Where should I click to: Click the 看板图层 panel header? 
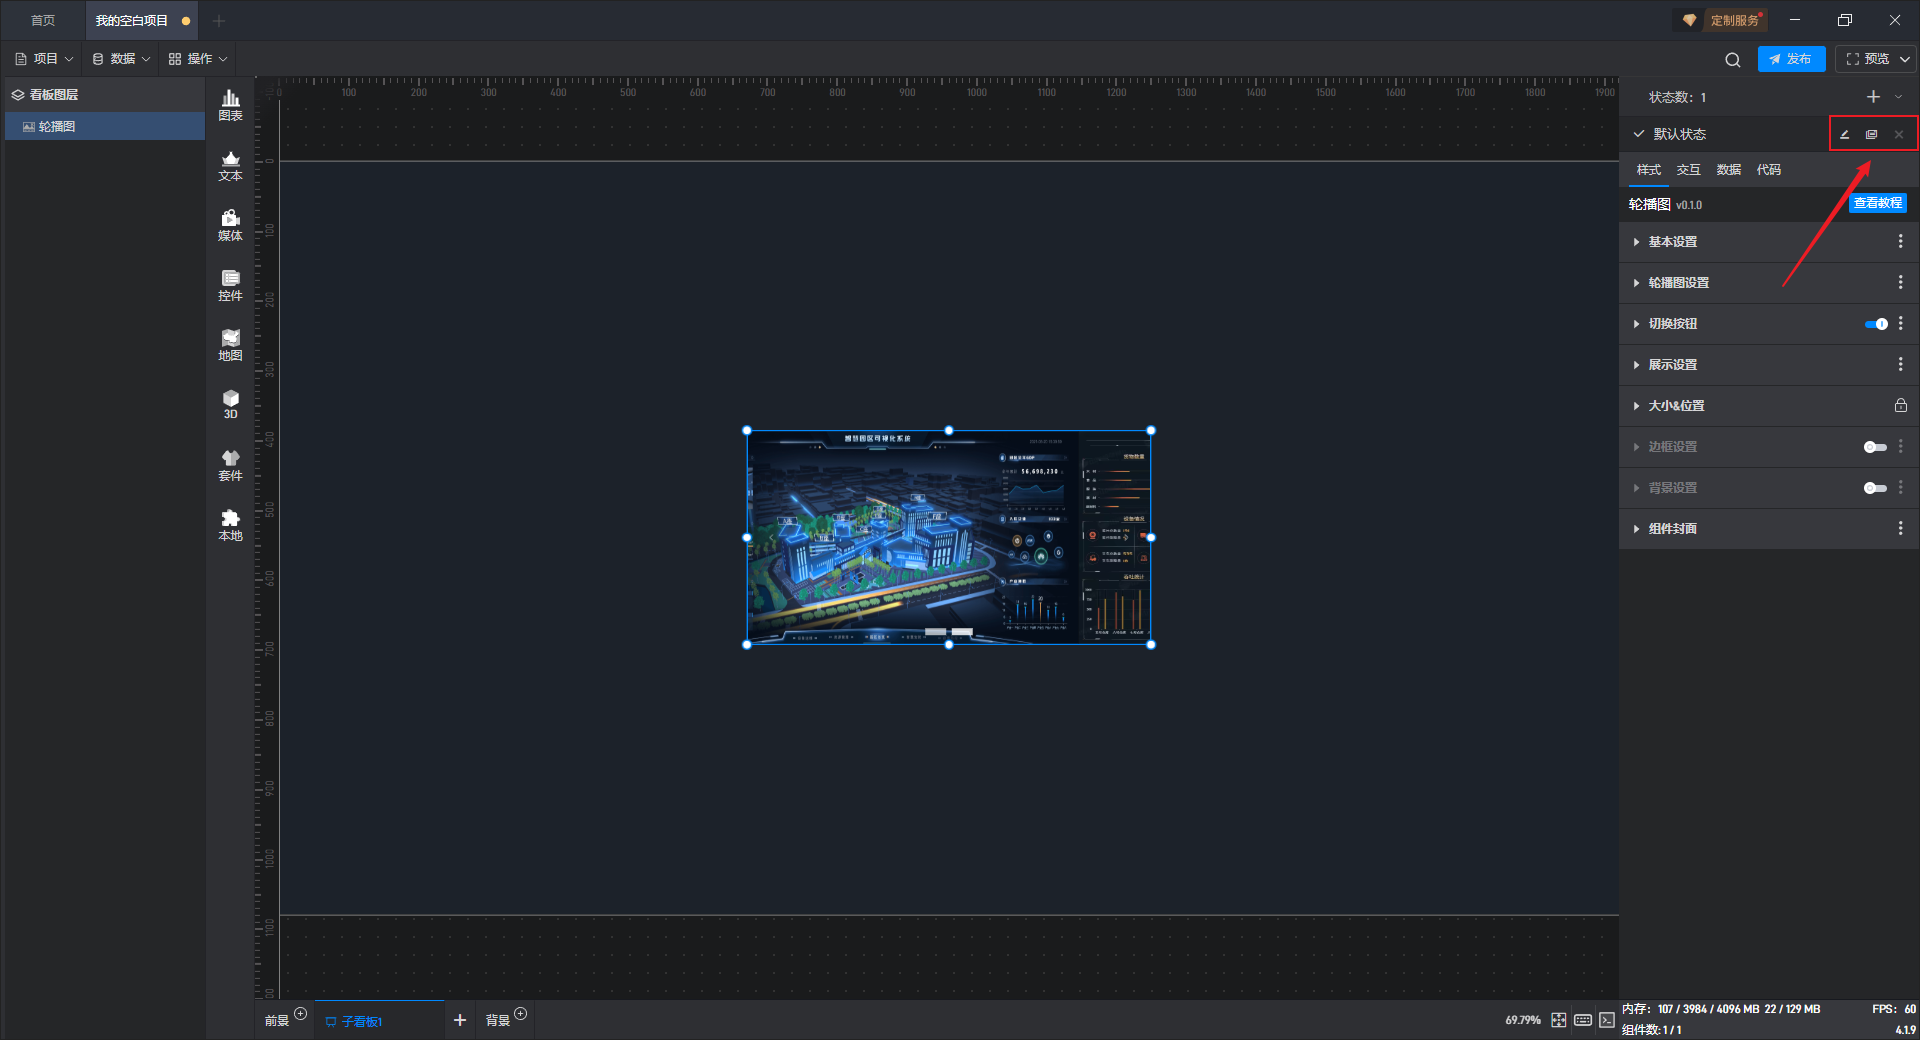(105, 95)
